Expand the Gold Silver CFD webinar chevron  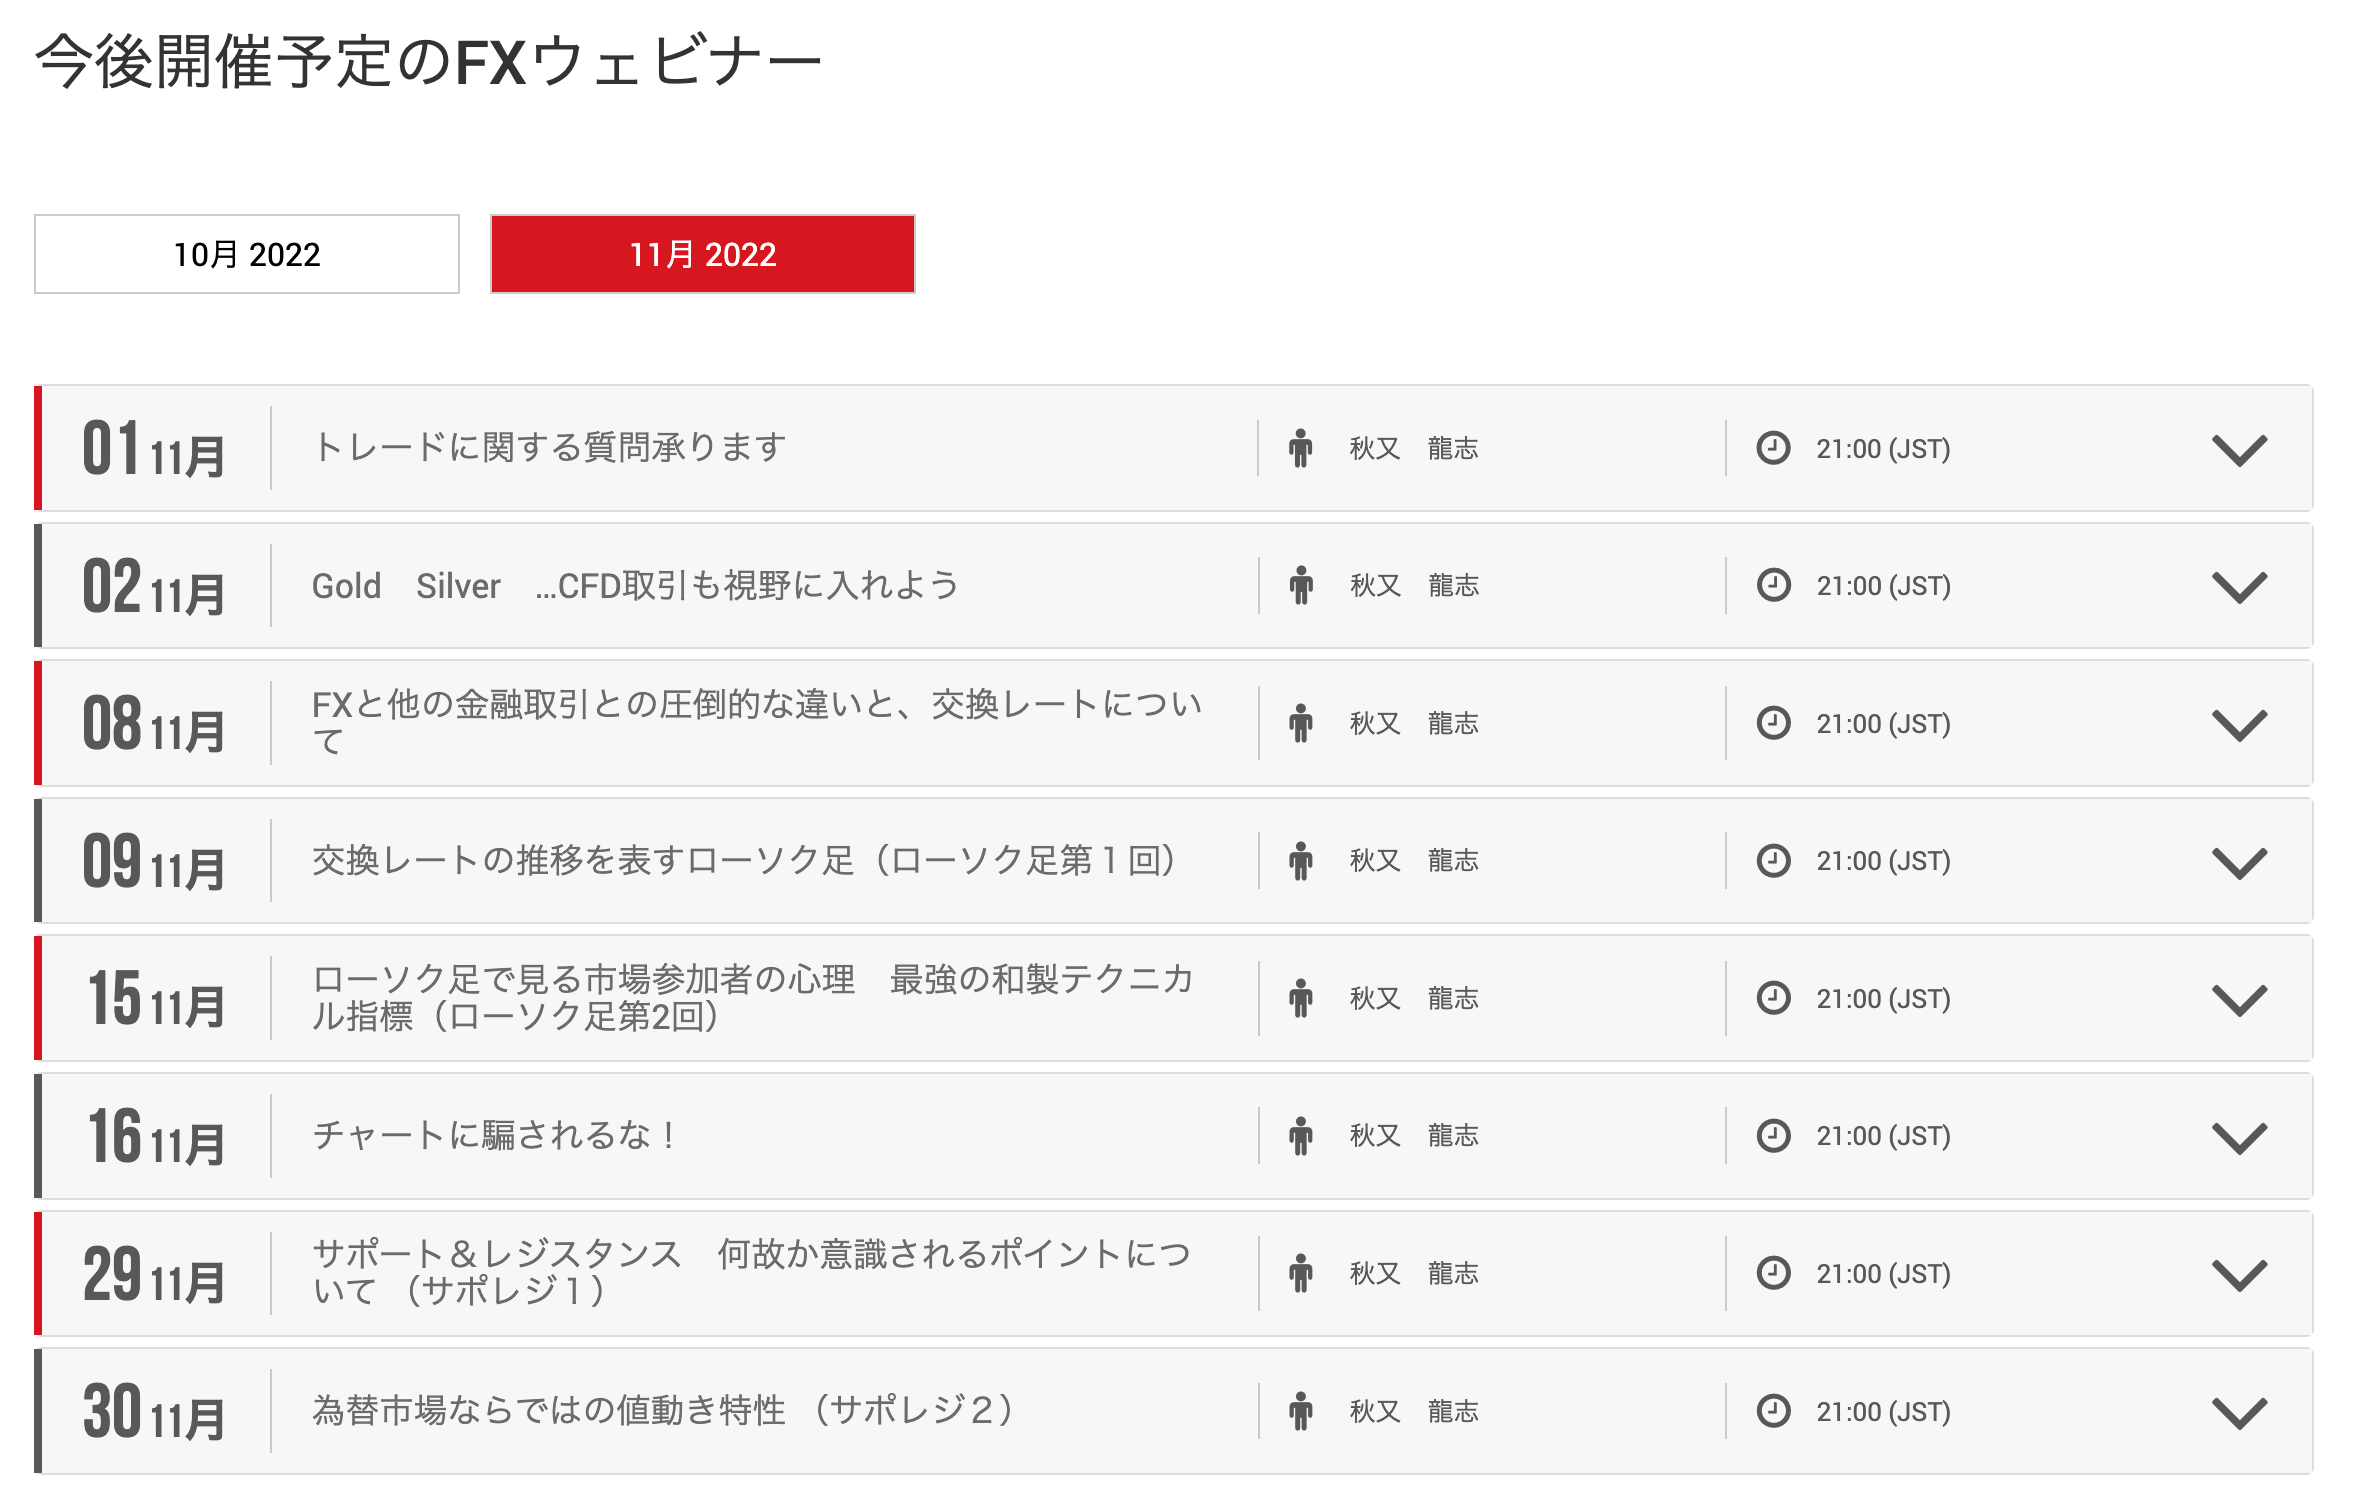tap(2239, 587)
